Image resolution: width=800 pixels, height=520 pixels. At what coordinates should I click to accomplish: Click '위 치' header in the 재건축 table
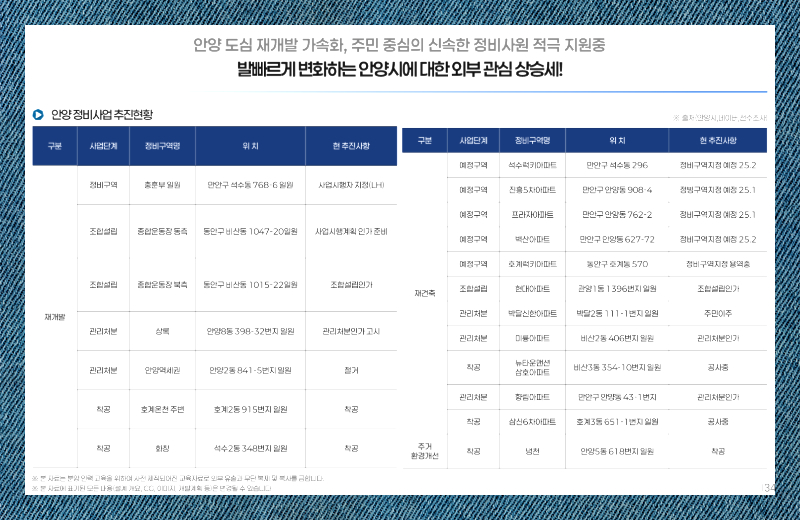[617, 140]
